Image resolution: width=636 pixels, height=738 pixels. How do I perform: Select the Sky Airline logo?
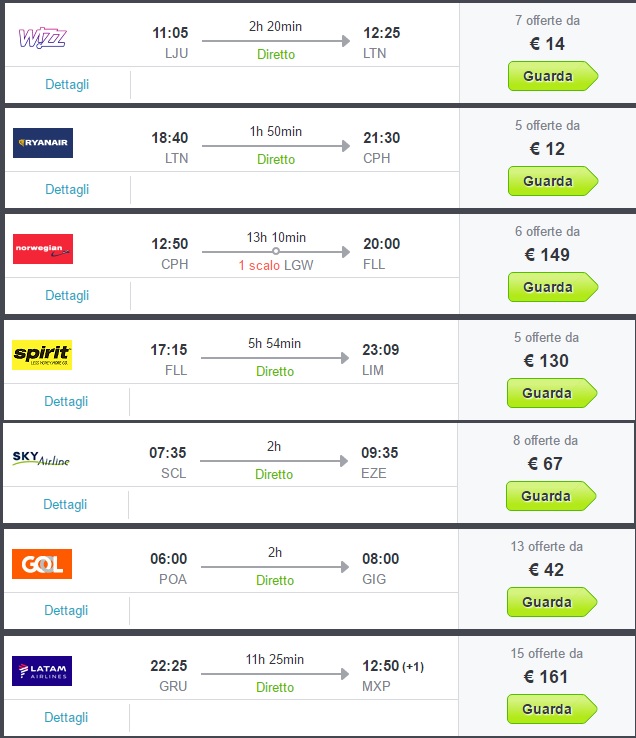[x=41, y=458]
